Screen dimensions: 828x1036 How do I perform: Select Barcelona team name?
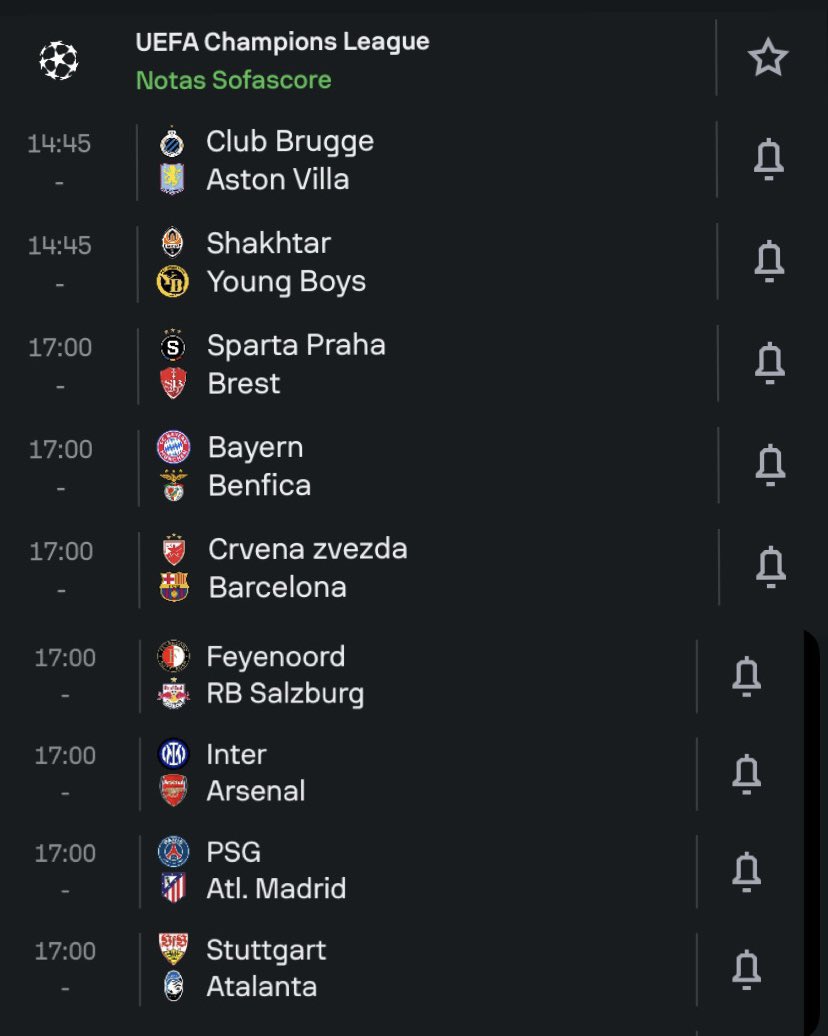click(278, 587)
